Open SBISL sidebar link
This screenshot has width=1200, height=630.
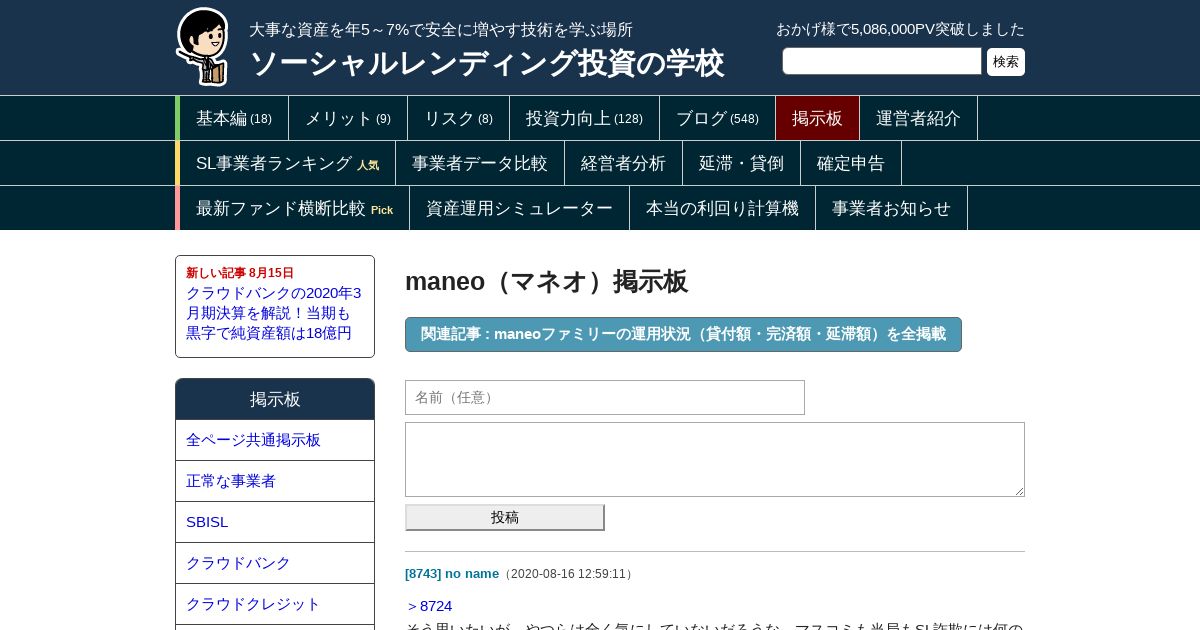tap(275, 522)
